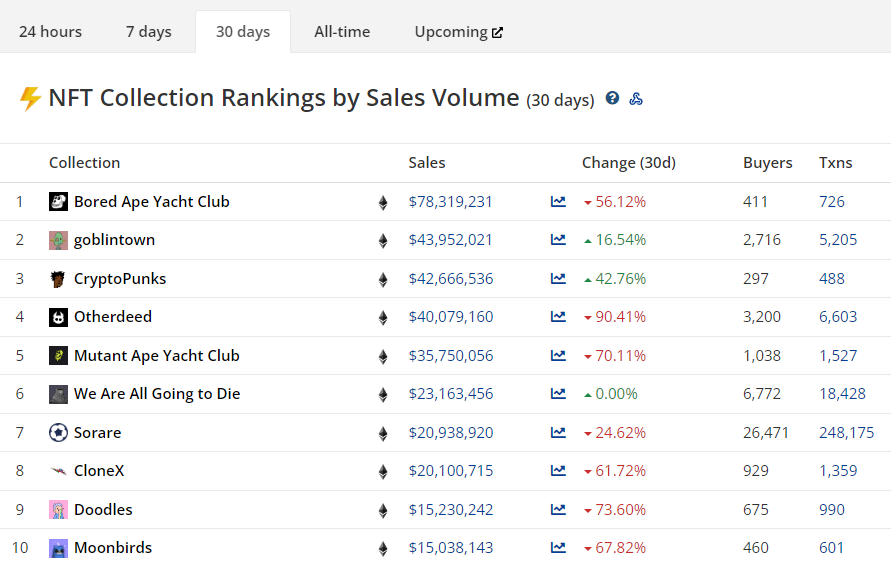This screenshot has height=567, width=891.
Task: Sort by the Buyers column header
Action: pos(767,163)
